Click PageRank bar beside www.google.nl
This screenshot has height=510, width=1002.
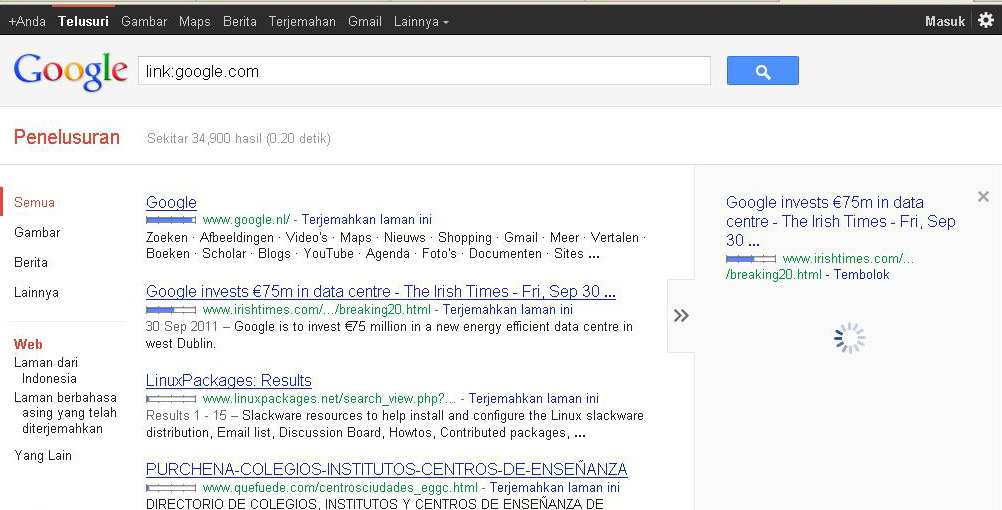coord(171,220)
